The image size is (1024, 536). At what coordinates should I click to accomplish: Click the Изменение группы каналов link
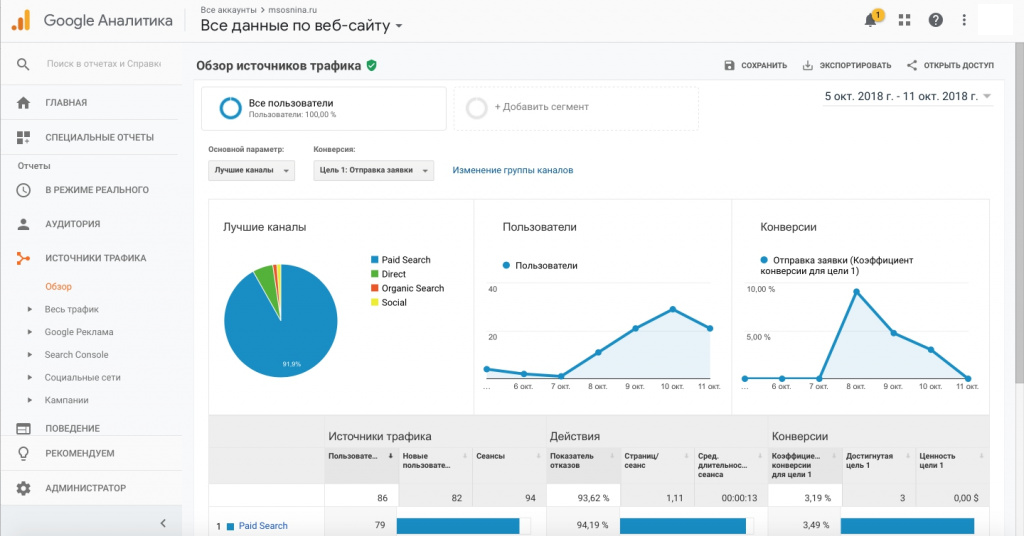coord(513,170)
